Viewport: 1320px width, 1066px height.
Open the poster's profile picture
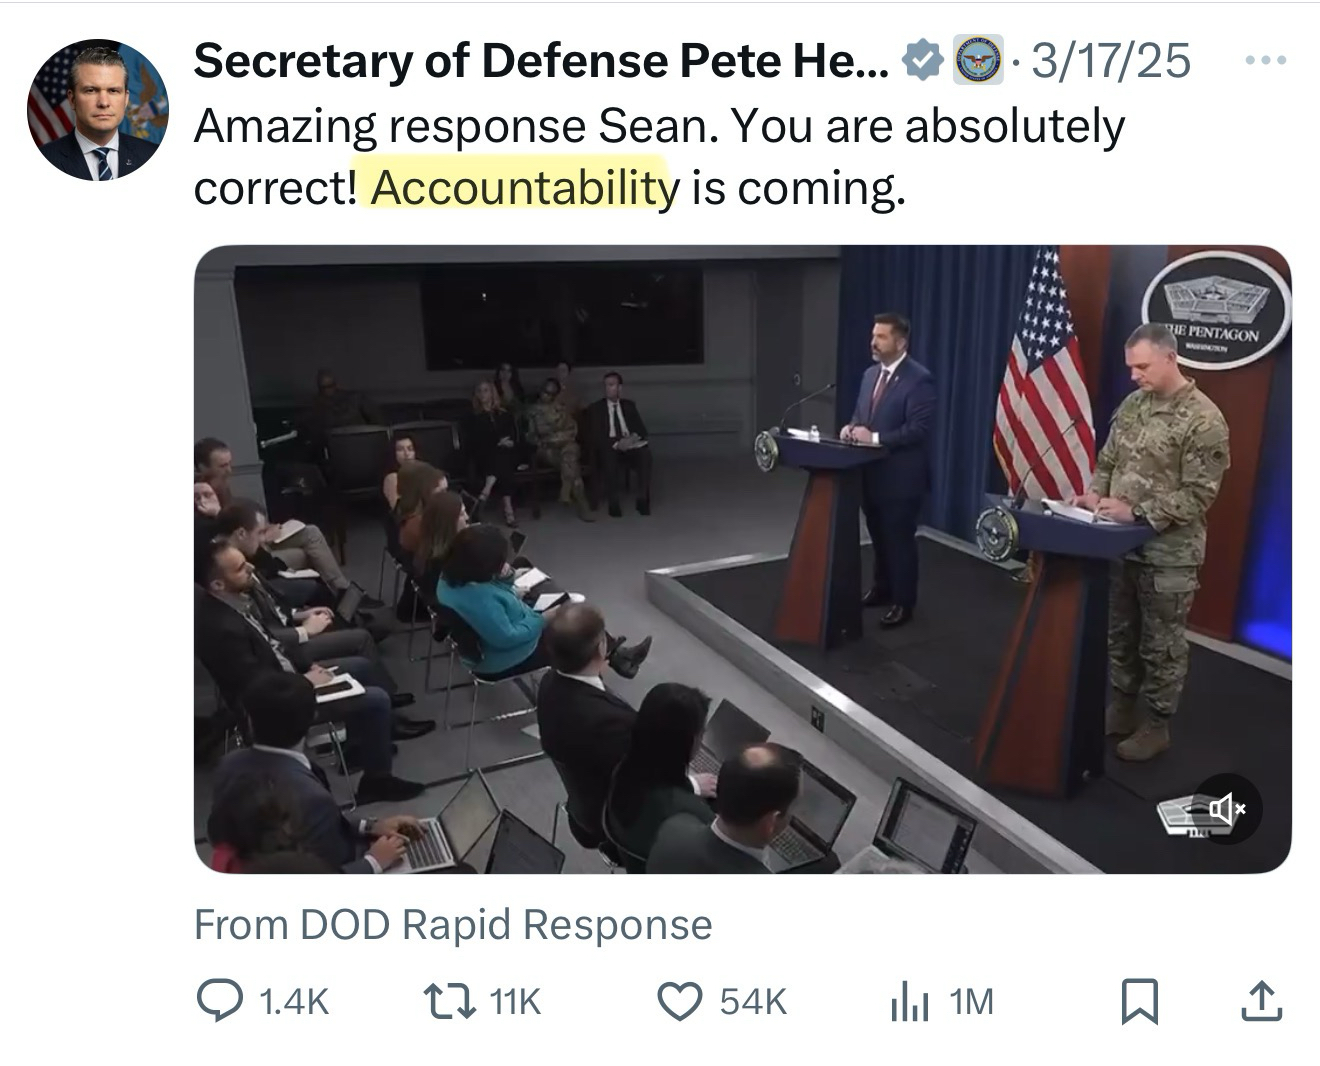[x=97, y=110]
